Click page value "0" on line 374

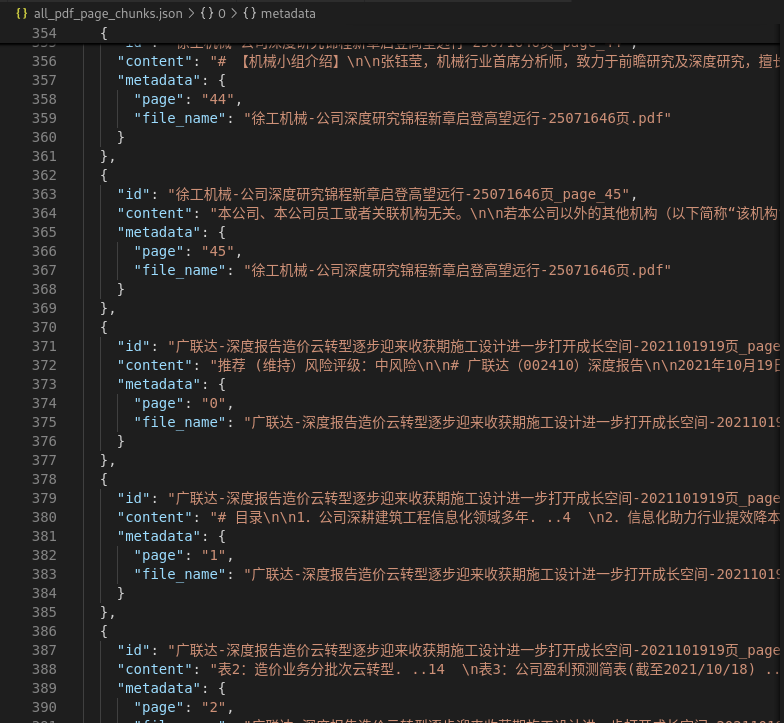click(x=214, y=404)
